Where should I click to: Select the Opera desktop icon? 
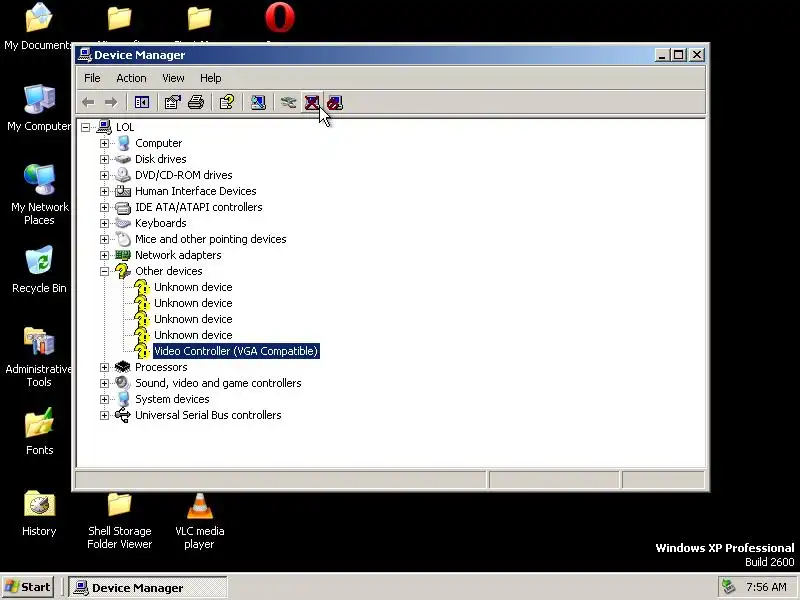(x=280, y=17)
